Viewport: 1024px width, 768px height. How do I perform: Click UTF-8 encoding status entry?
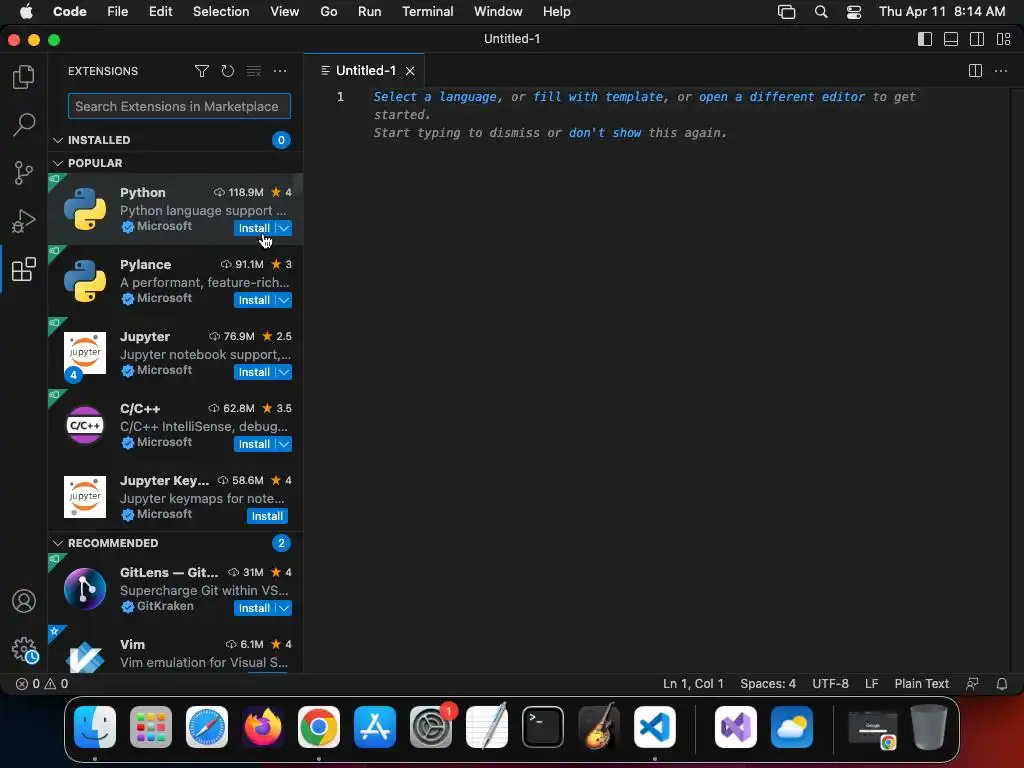point(830,684)
